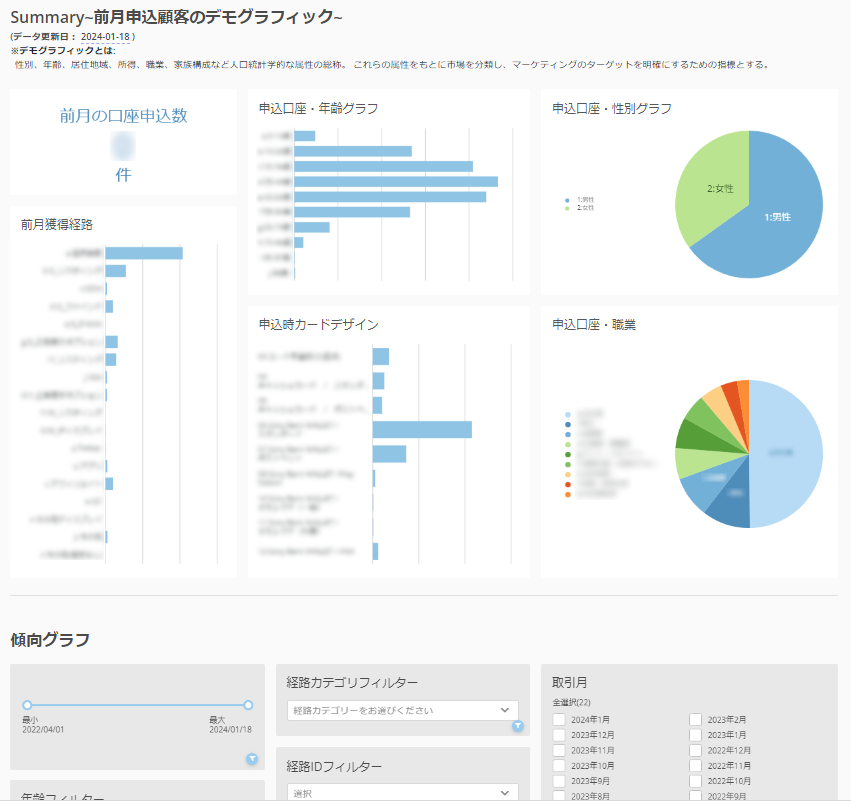This screenshot has height=801, width=851.
Task: Click the Summary page title
Action: (x=176, y=17)
